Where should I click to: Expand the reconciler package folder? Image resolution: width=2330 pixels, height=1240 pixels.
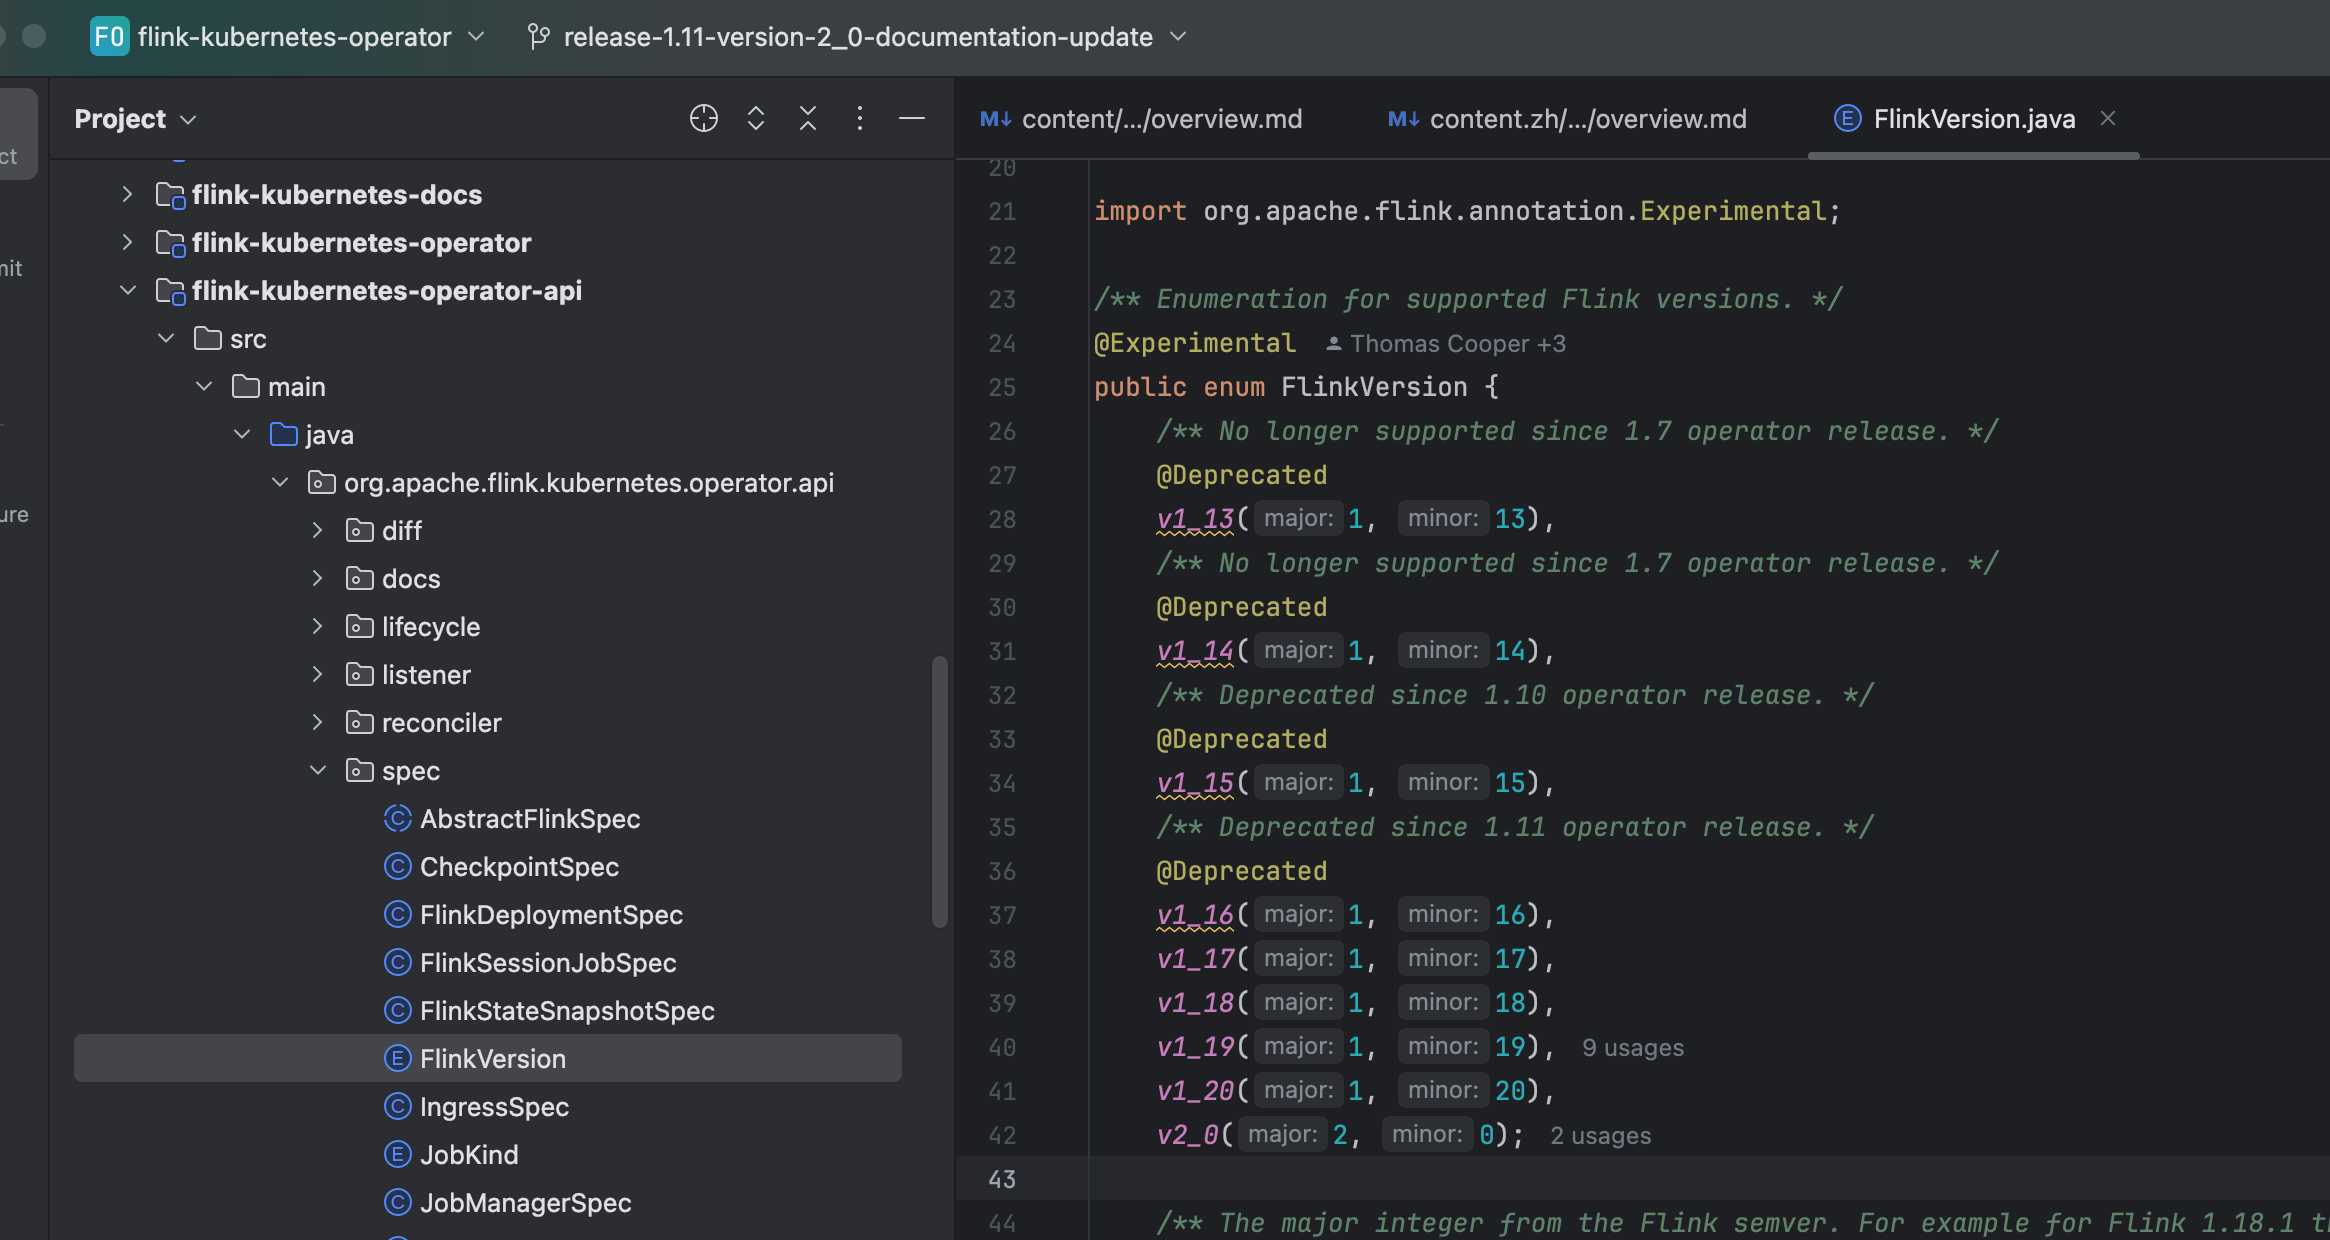pyautogui.click(x=318, y=723)
